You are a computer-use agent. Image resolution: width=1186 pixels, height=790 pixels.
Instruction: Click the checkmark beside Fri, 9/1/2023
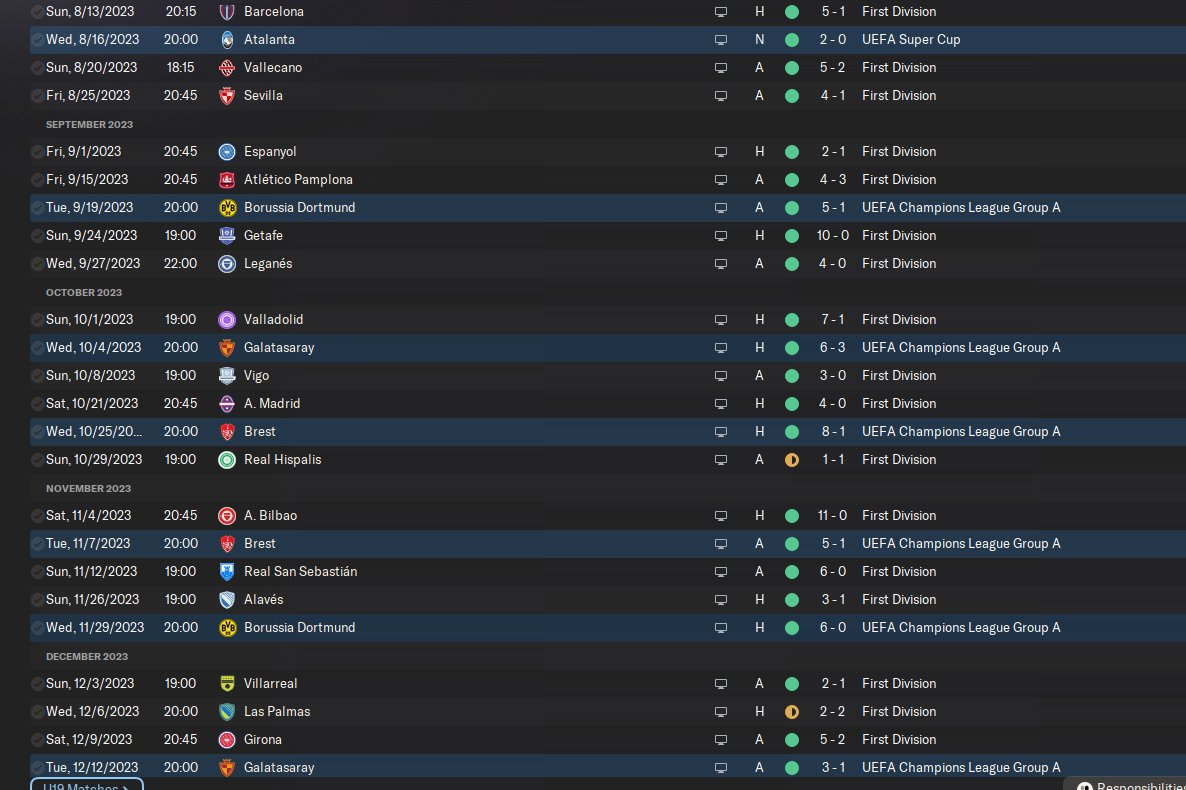click(x=37, y=152)
